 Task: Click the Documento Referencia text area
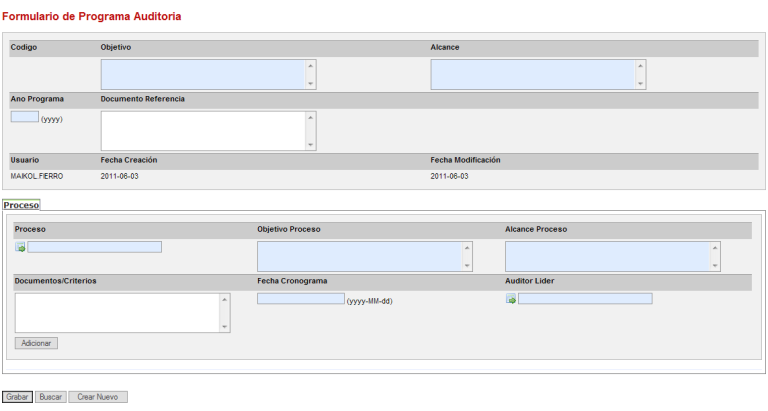coord(202,130)
